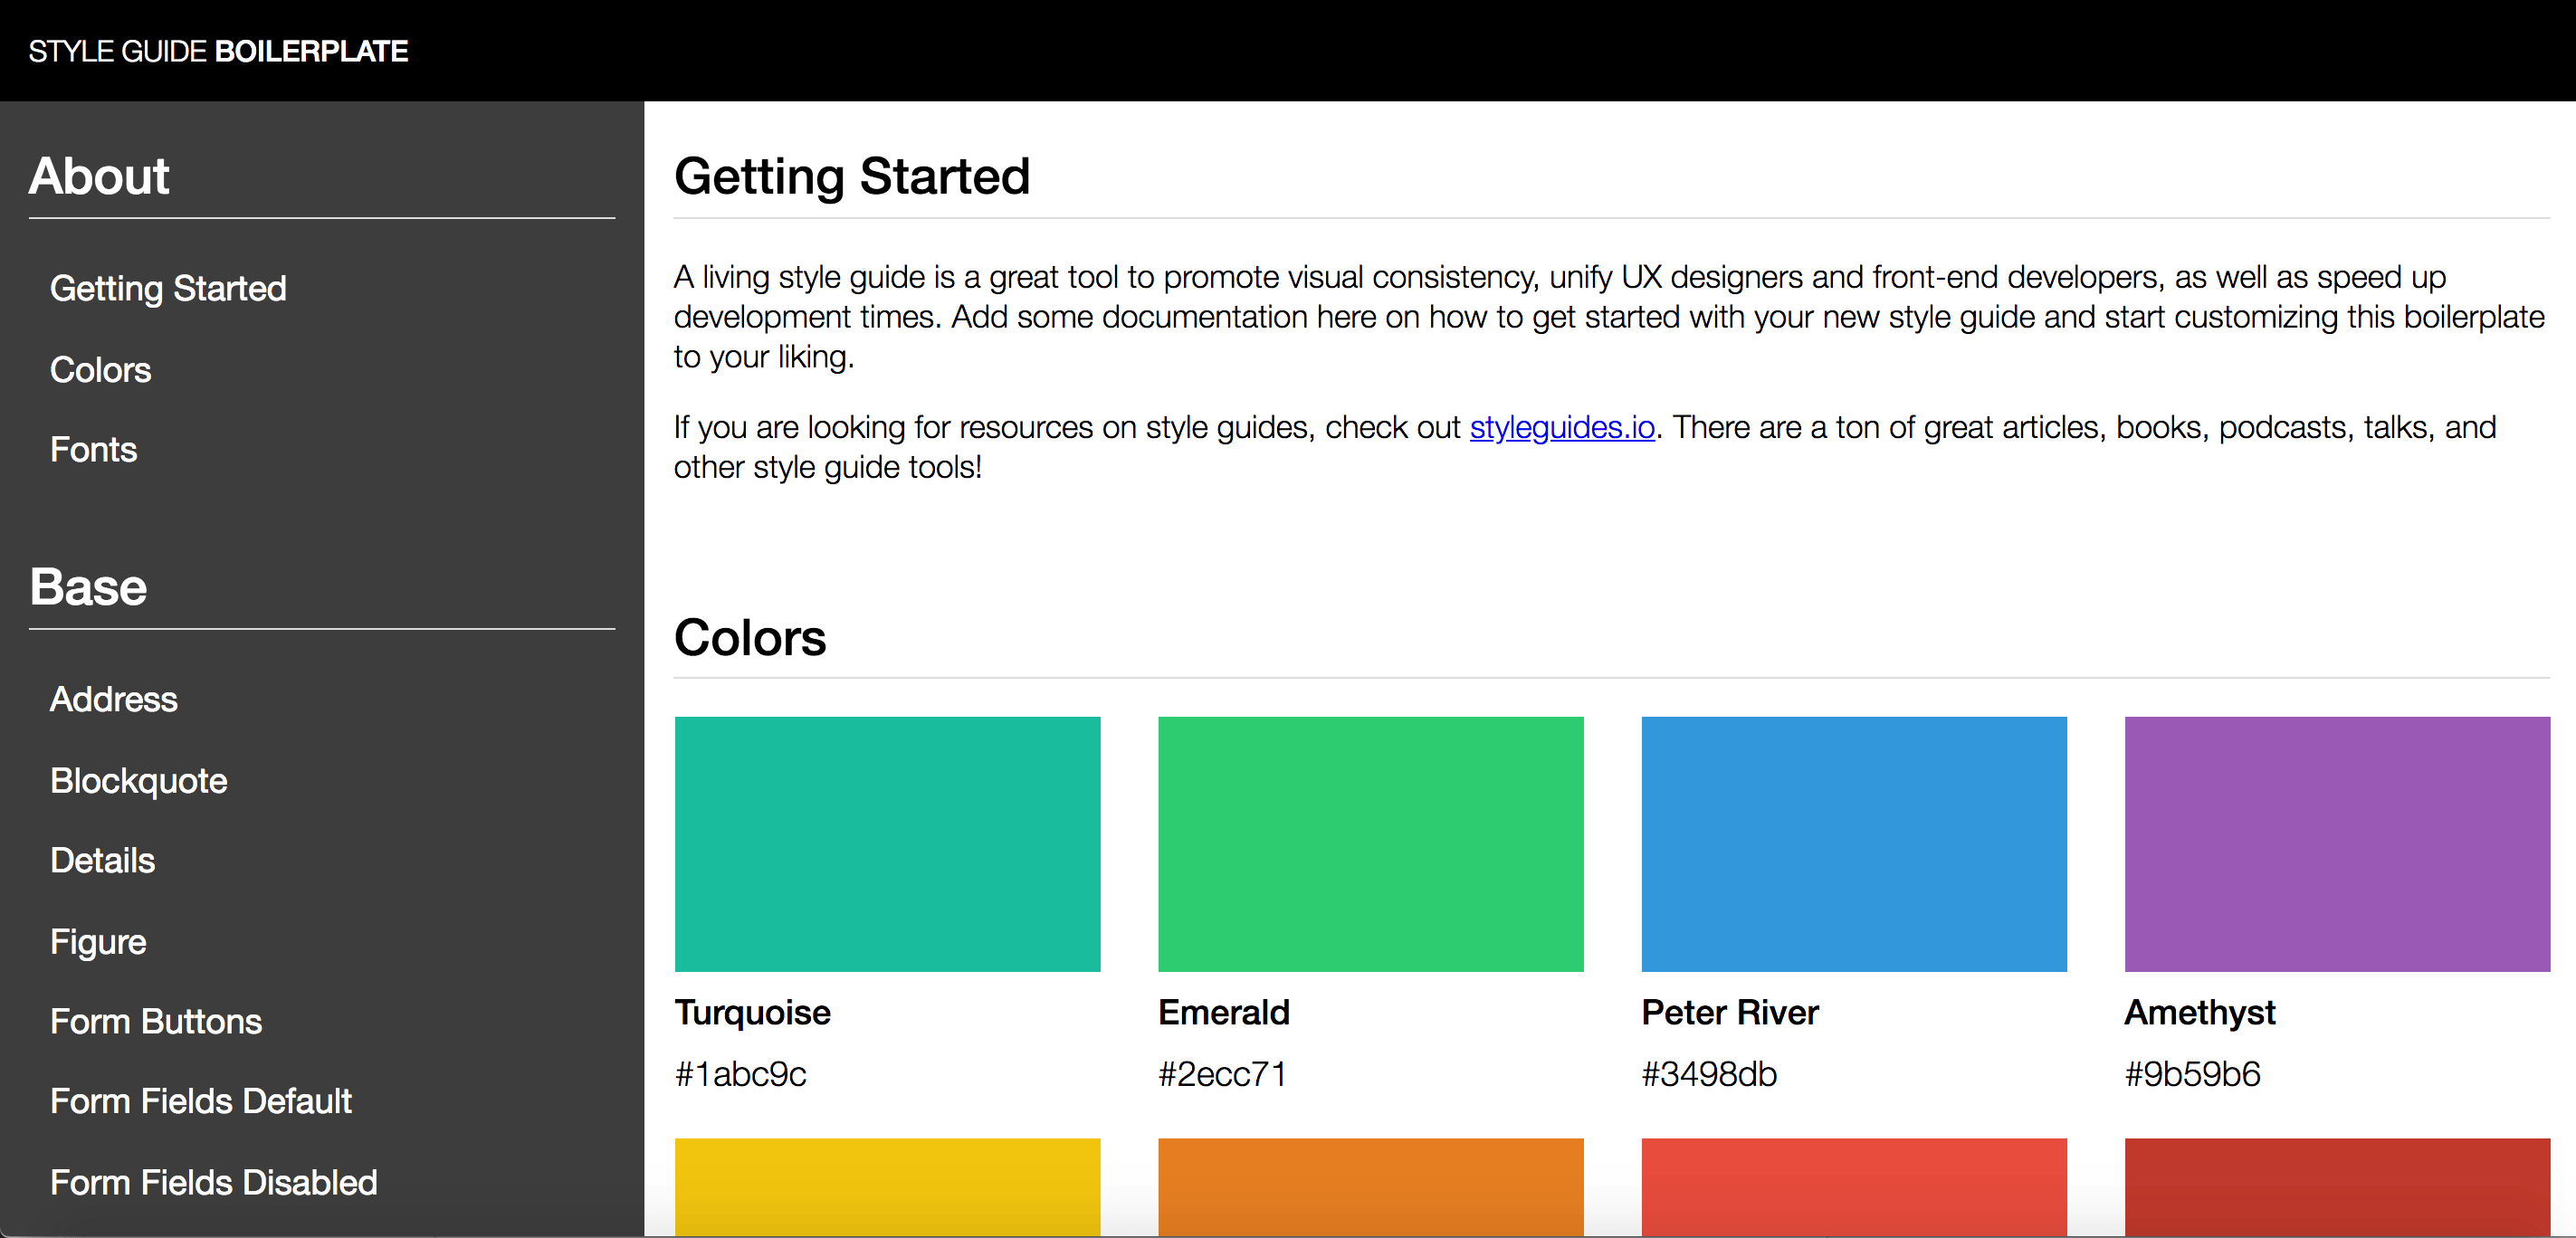Select Fonts in the sidebar navigation
2576x1238 pixels.
click(93, 449)
